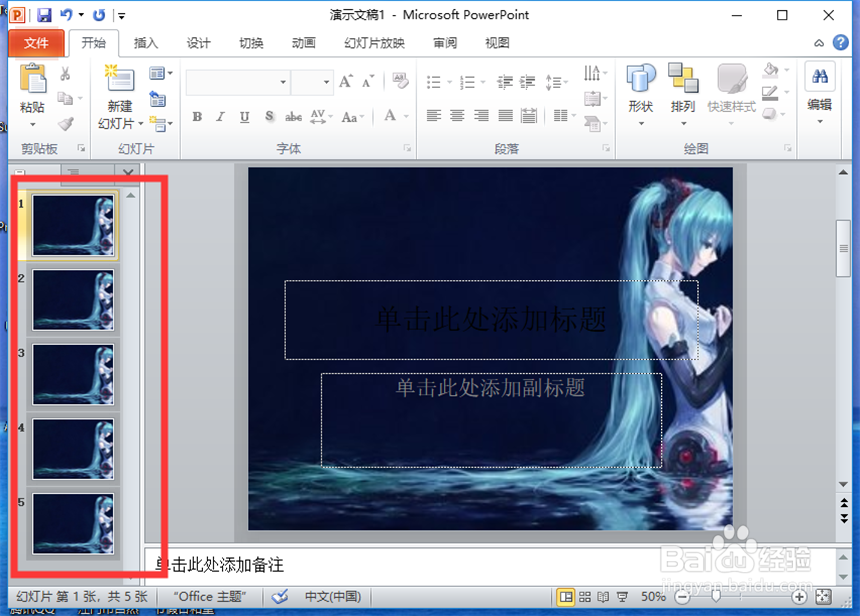This screenshot has height=616, width=860.
Task: Toggle Strikethrough abc formatting
Action: tap(293, 116)
